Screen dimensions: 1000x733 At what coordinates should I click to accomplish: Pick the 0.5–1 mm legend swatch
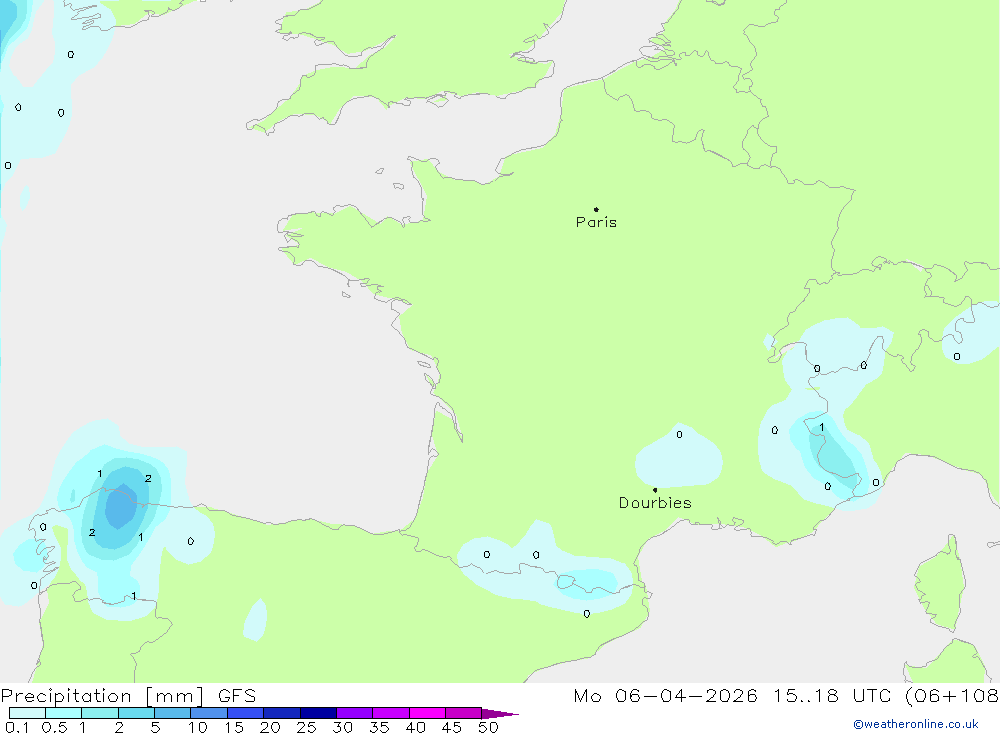63,713
